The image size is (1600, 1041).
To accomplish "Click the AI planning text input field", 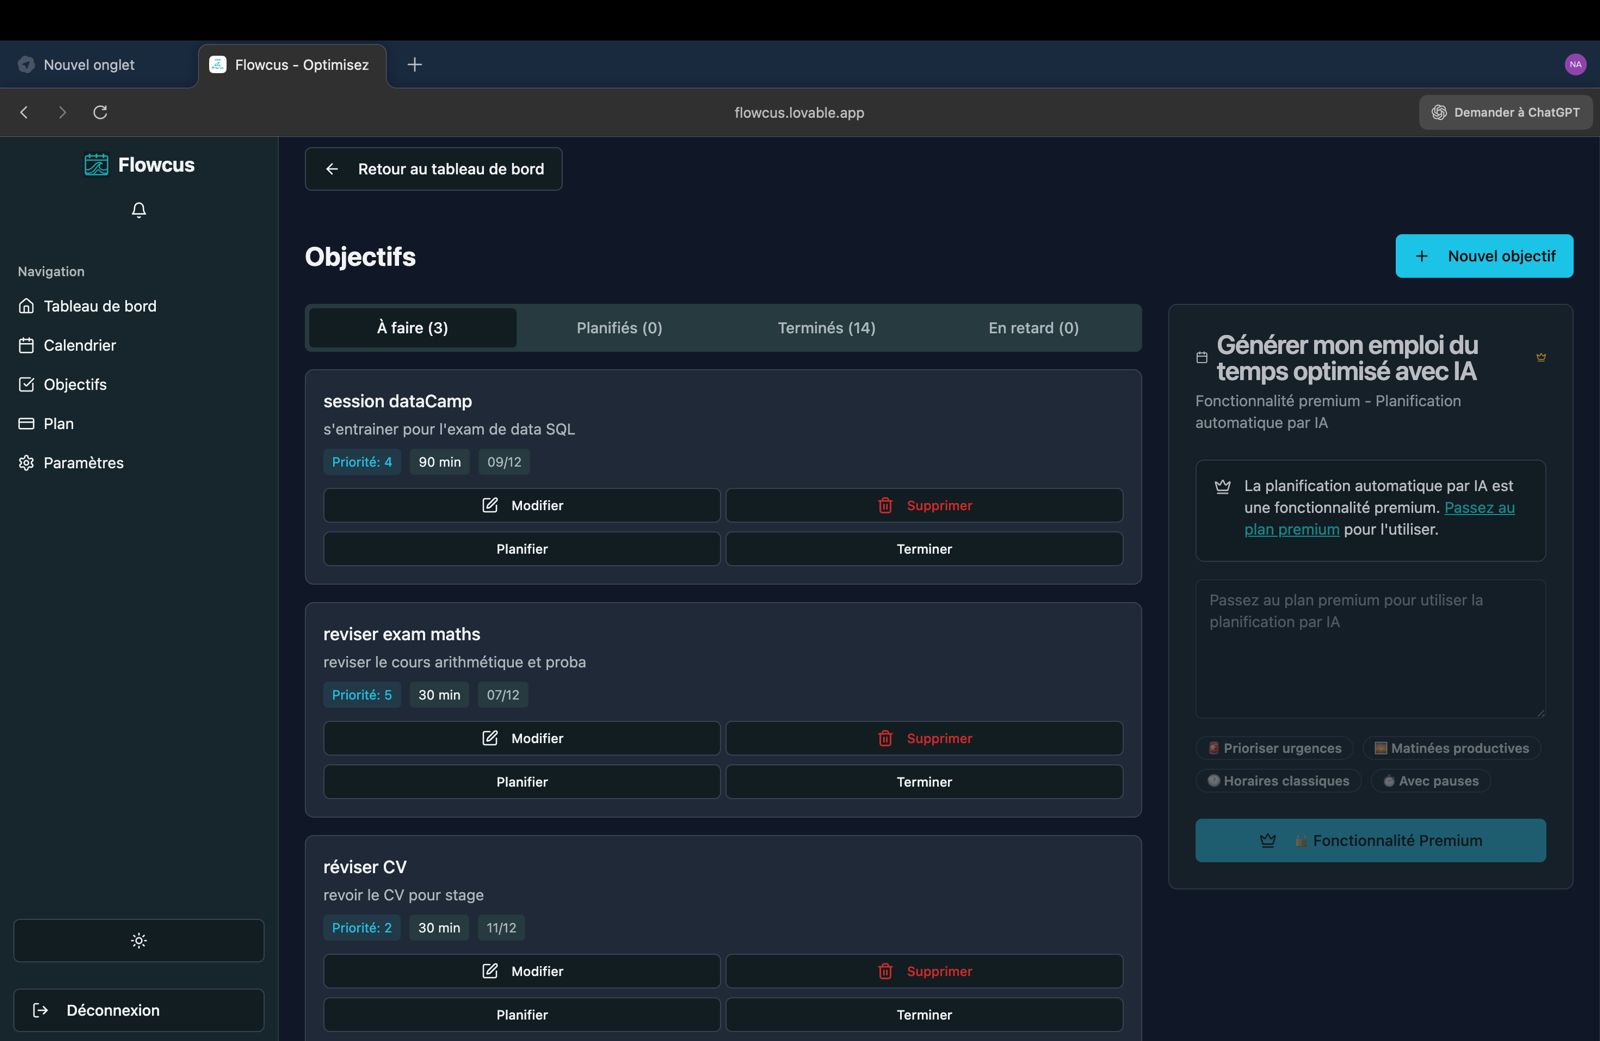I will coord(1370,648).
